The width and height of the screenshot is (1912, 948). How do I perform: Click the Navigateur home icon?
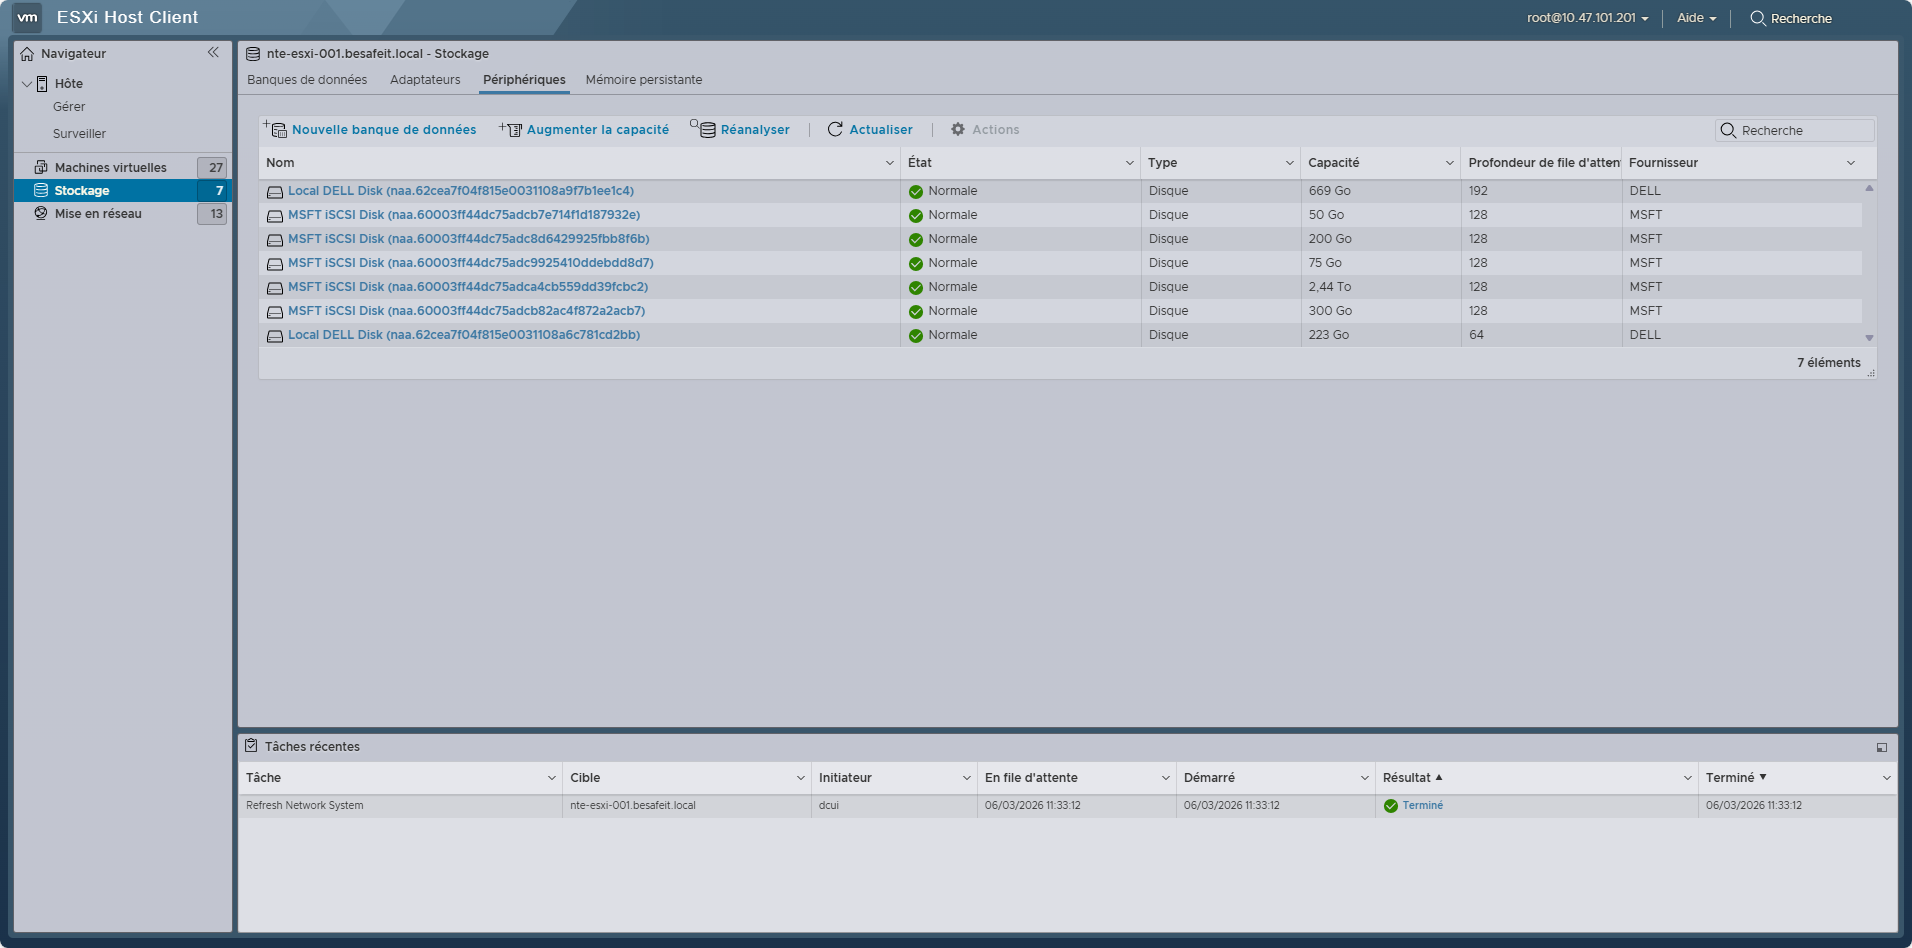click(27, 54)
